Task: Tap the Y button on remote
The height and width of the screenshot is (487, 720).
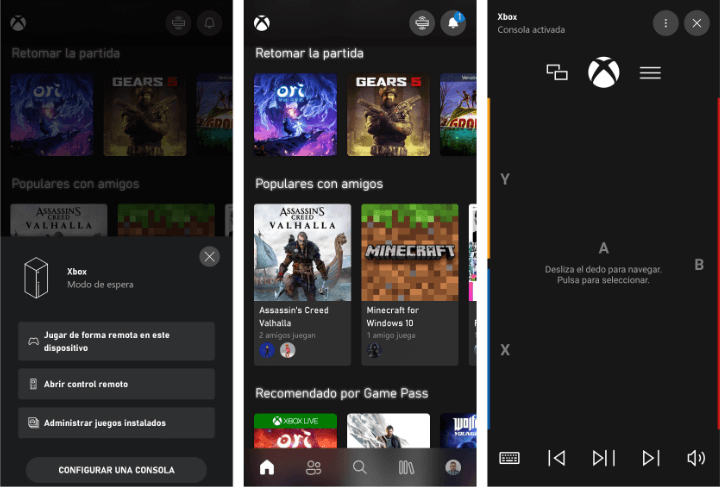Action: pos(505,179)
